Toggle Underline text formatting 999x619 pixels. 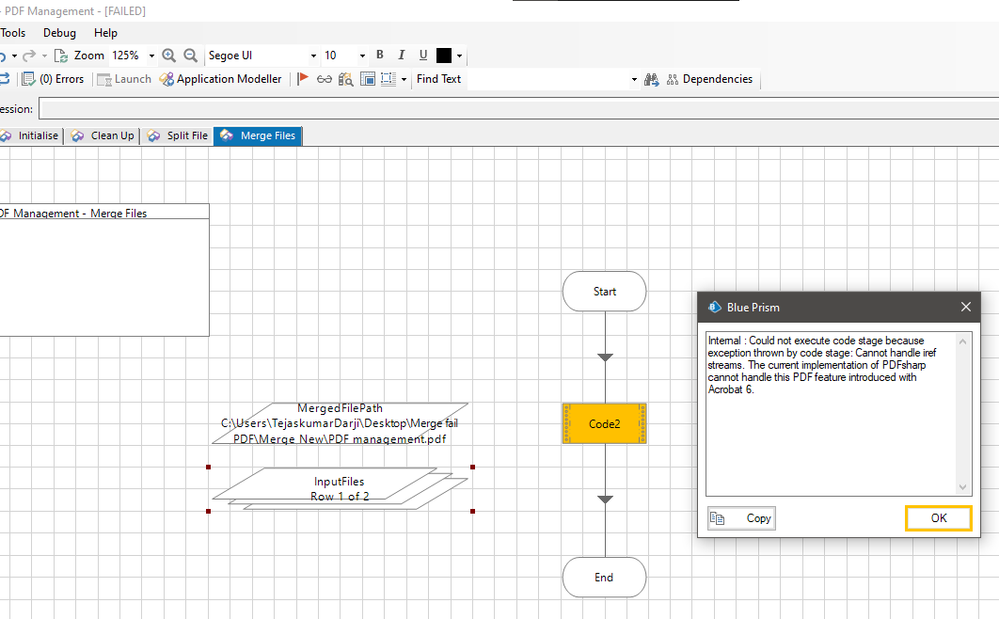[x=423, y=55]
